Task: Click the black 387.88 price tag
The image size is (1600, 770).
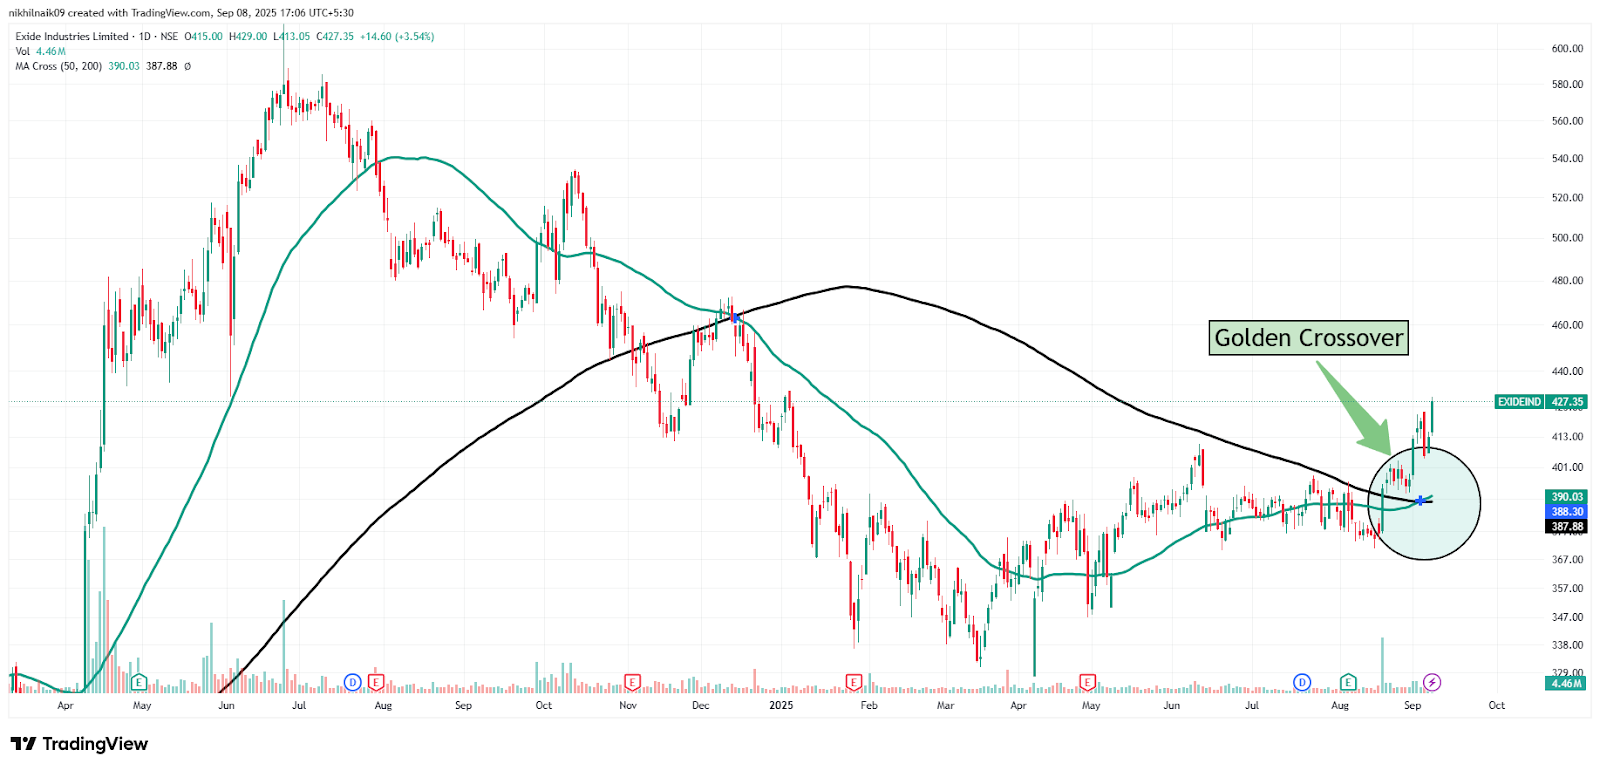Action: (x=1566, y=527)
